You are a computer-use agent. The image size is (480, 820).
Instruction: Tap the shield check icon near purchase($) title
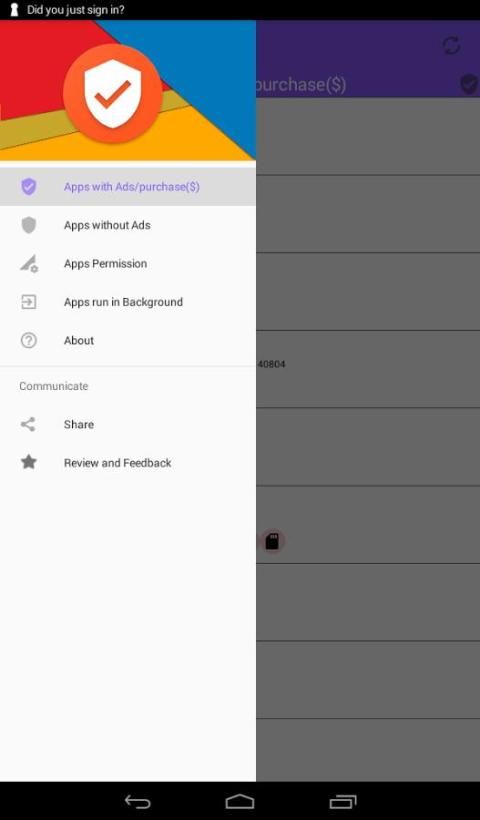coord(469,84)
